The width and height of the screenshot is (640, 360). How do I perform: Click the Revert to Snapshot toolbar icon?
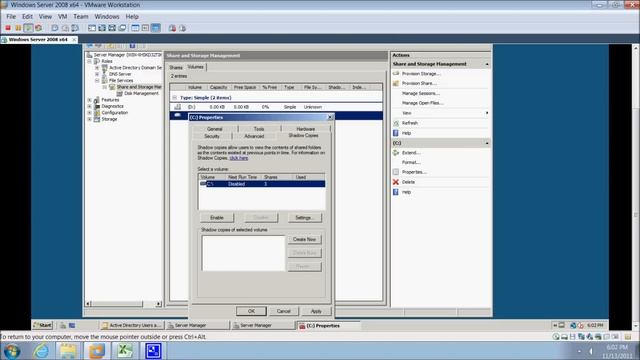point(65,28)
